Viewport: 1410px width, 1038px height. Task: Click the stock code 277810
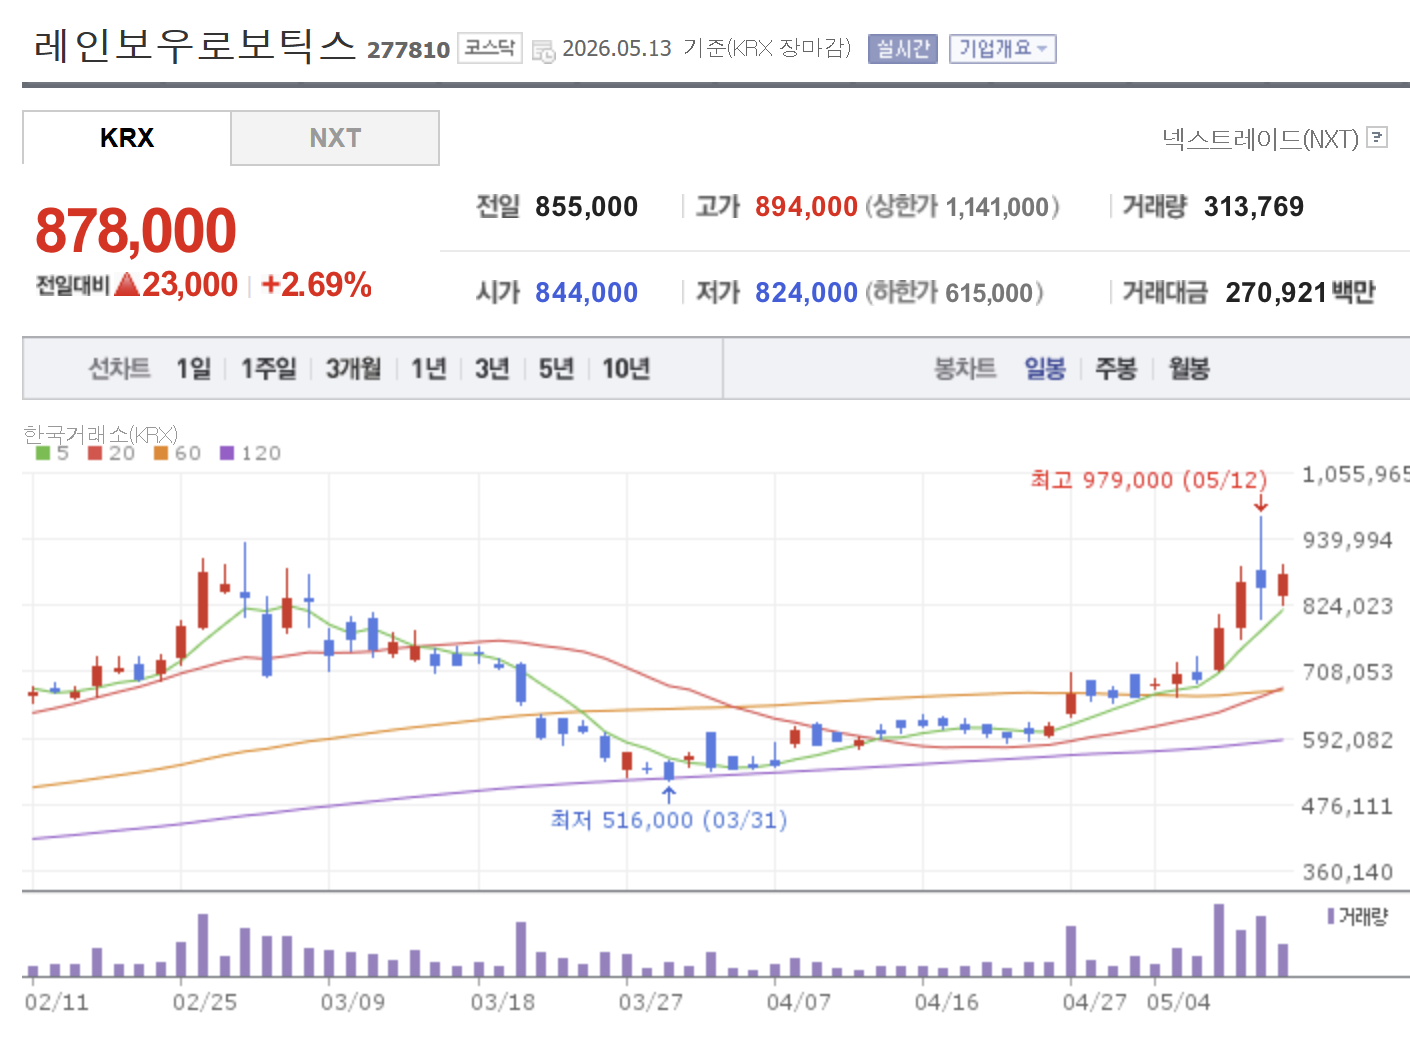tap(408, 50)
